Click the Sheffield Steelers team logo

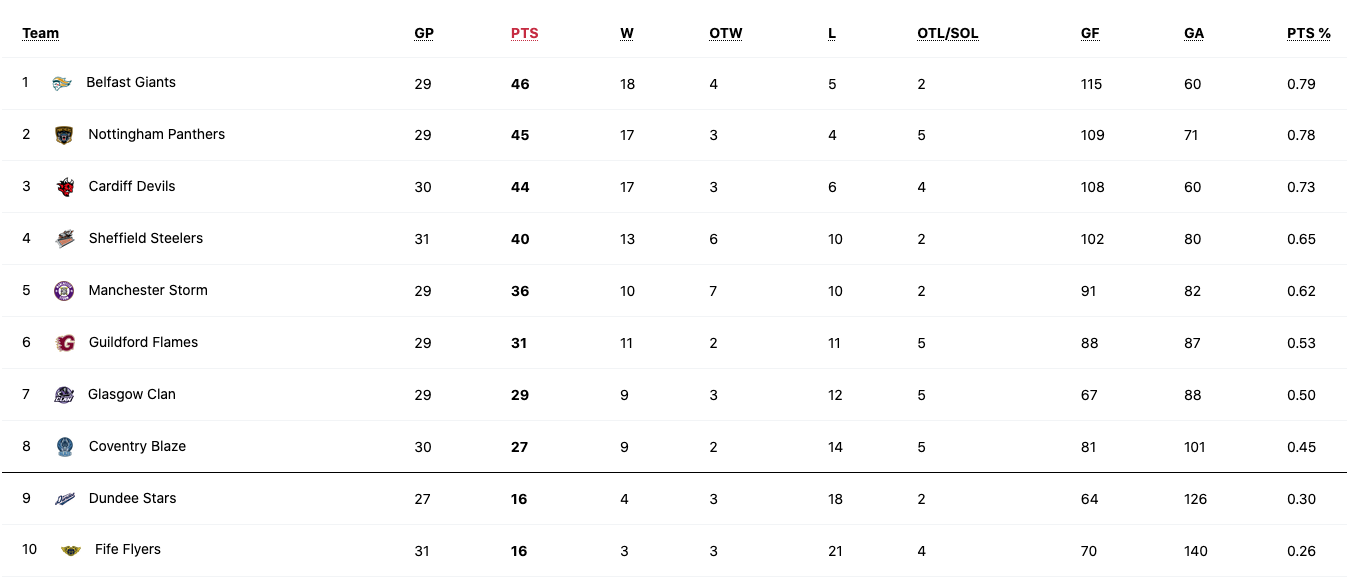pyautogui.click(x=64, y=239)
